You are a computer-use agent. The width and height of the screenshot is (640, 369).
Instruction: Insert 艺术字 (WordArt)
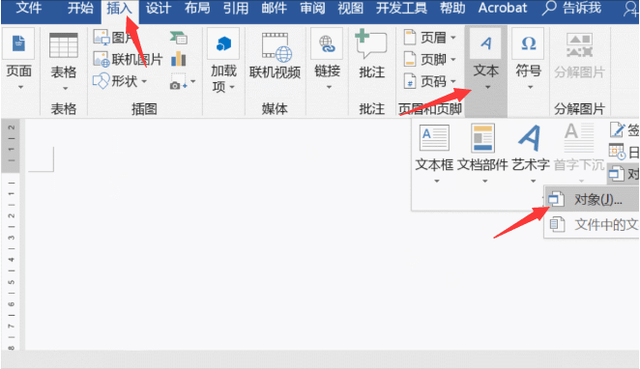531,153
